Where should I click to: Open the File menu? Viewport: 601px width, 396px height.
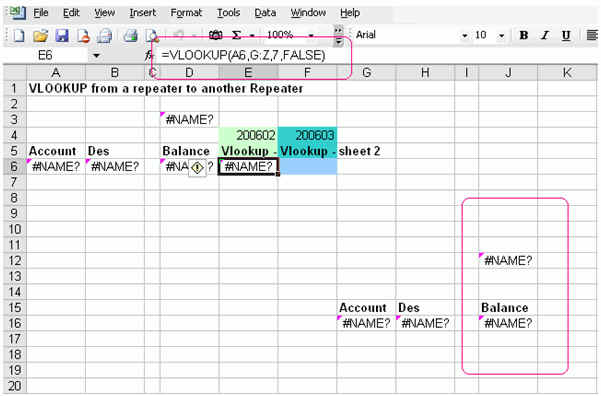point(41,13)
